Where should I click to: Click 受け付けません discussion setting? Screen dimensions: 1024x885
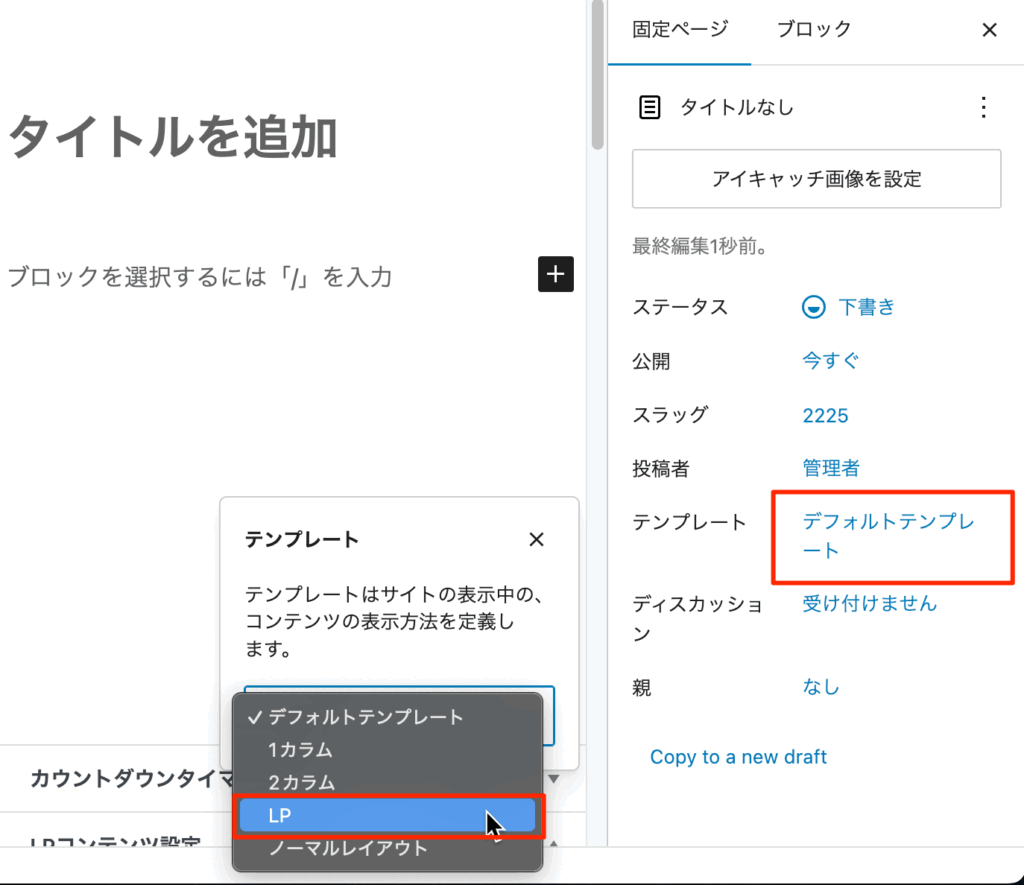[870, 603]
